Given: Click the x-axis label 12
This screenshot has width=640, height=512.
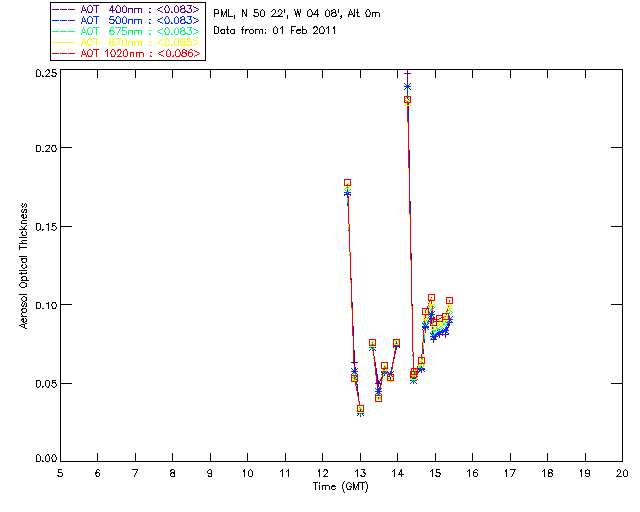Looking at the screenshot, I should click(x=322, y=474).
